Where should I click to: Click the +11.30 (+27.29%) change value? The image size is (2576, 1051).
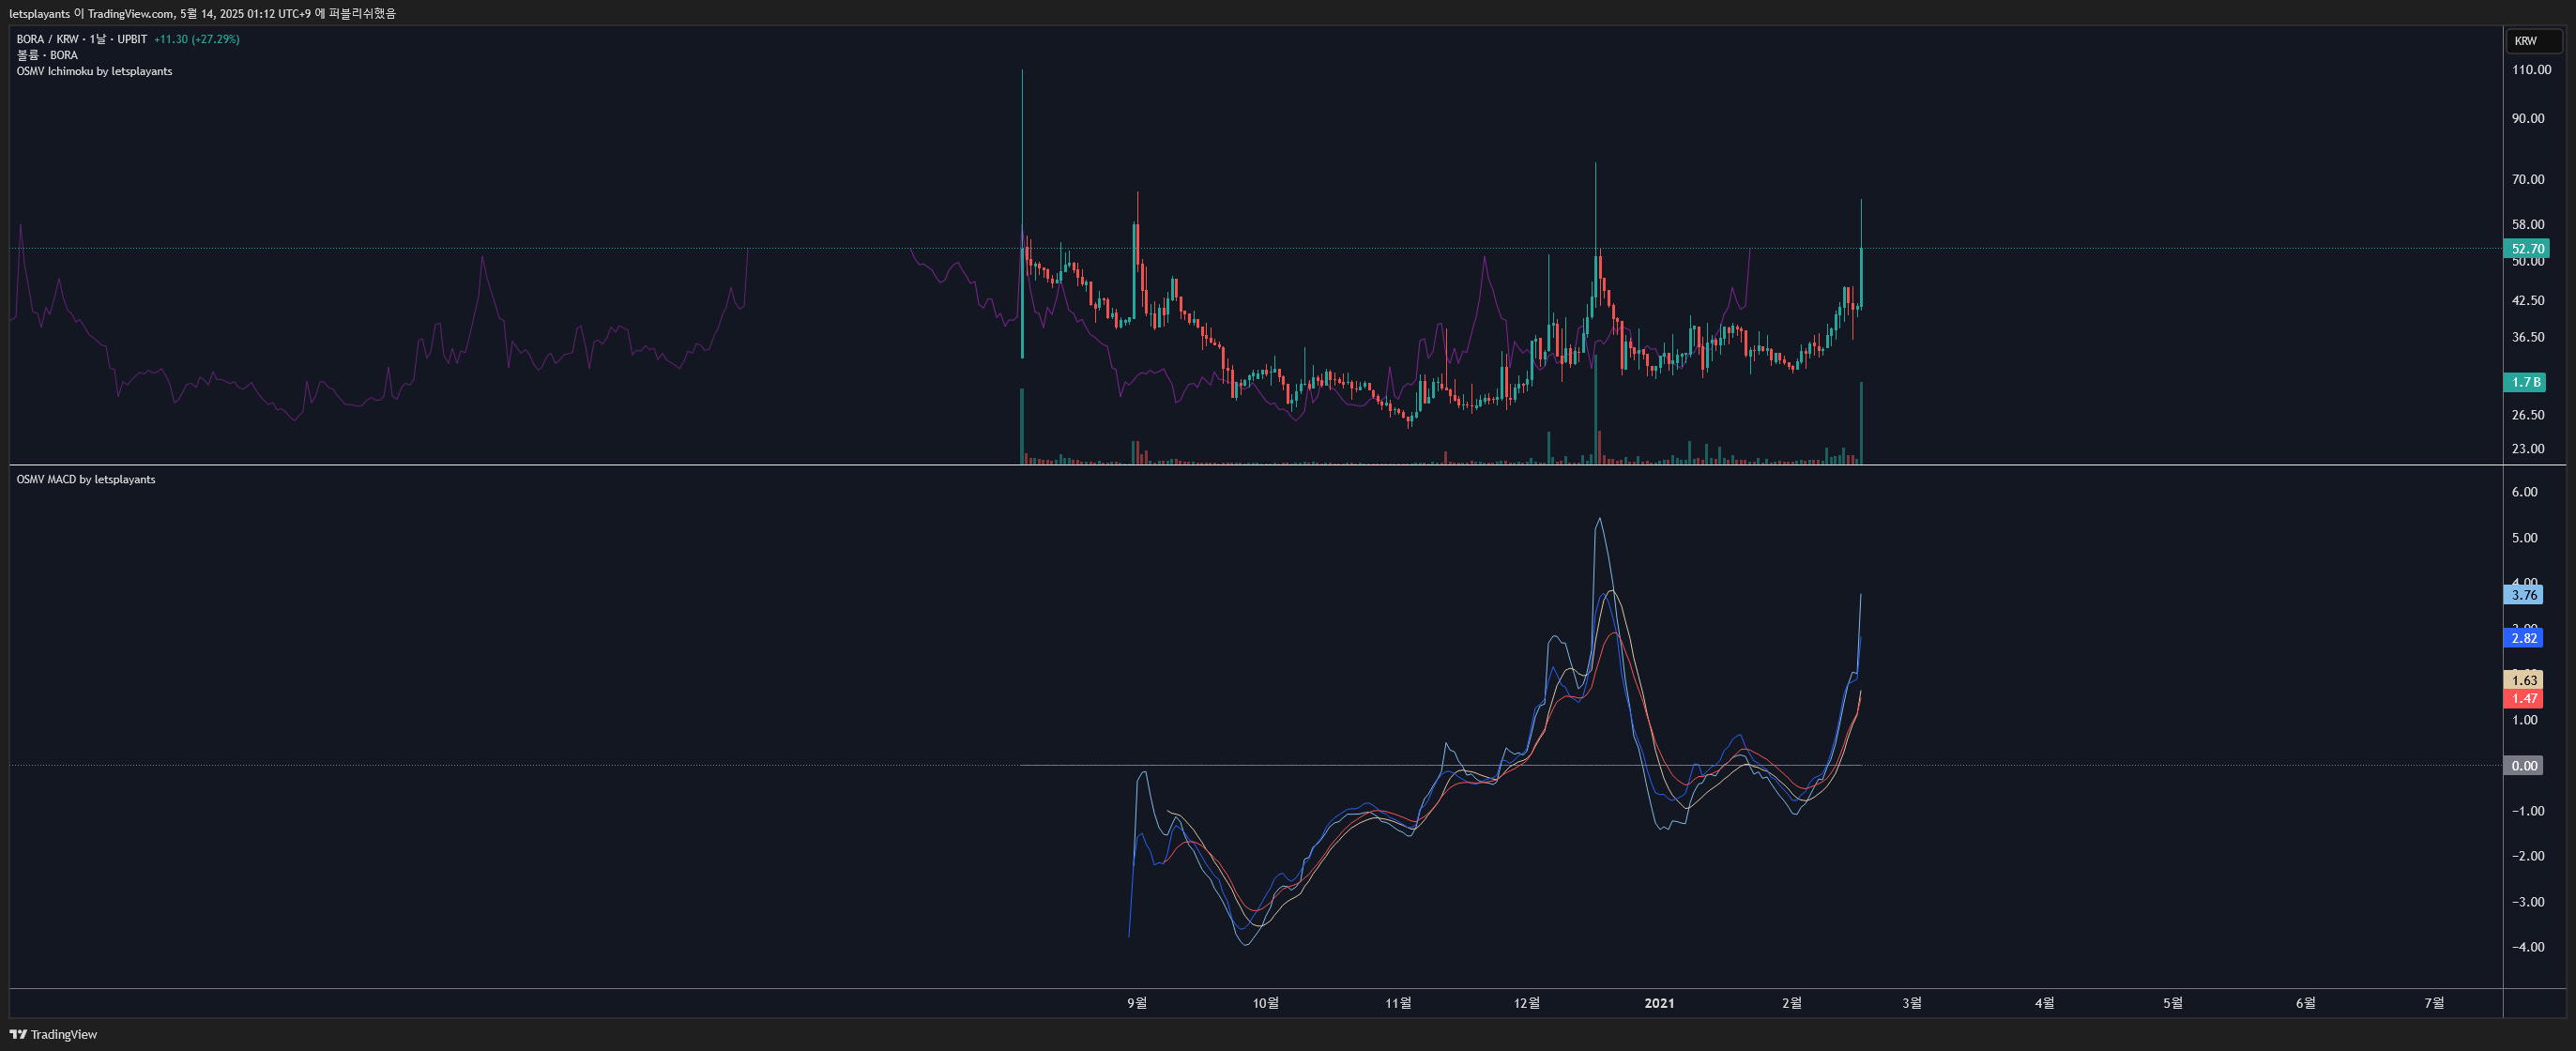pos(197,39)
